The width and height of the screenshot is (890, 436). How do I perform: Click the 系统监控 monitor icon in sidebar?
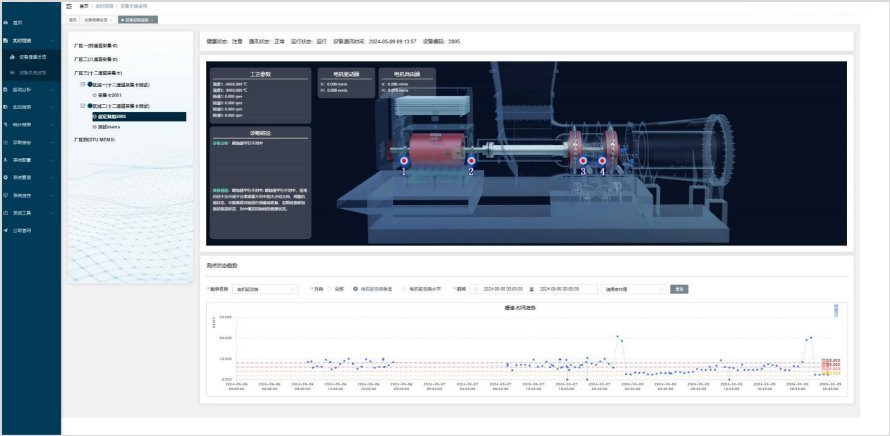click(6, 195)
